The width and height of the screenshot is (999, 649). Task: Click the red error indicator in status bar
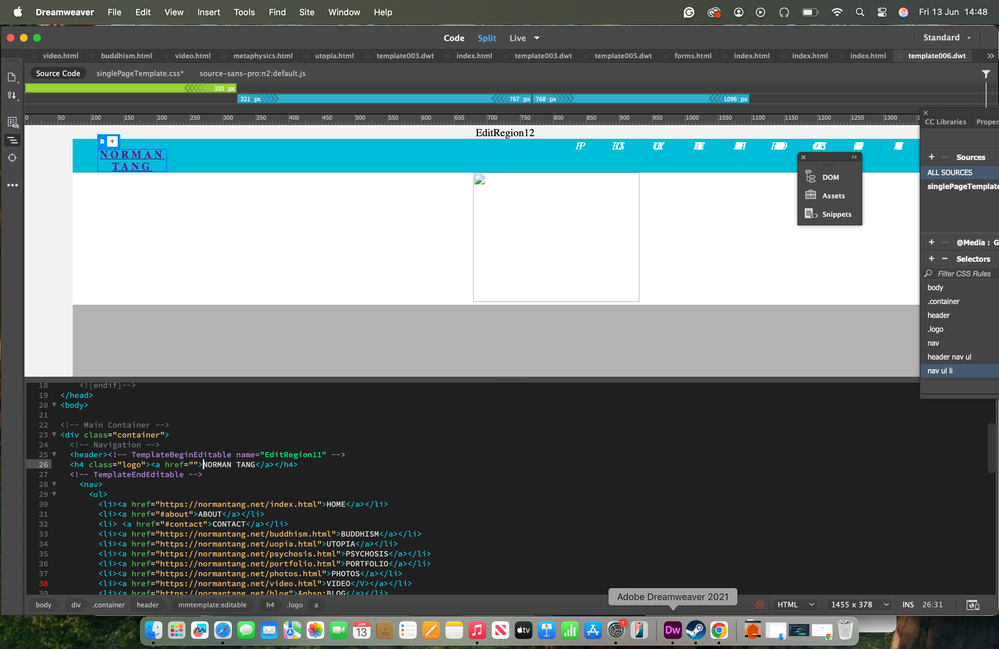759,604
